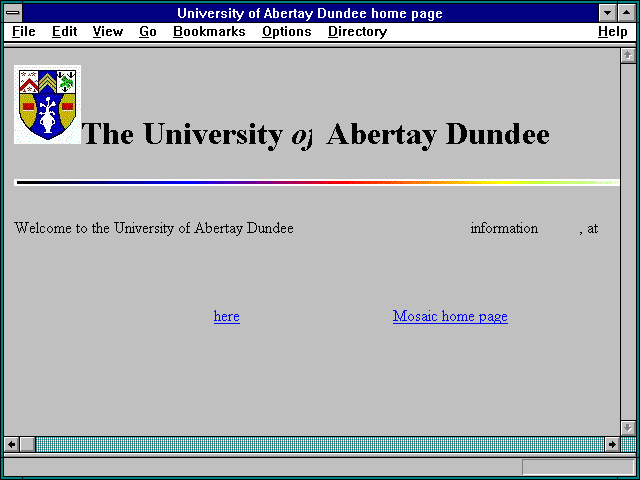Image resolution: width=640 pixels, height=480 pixels.
Task: Open the Options menu
Action: (287, 31)
